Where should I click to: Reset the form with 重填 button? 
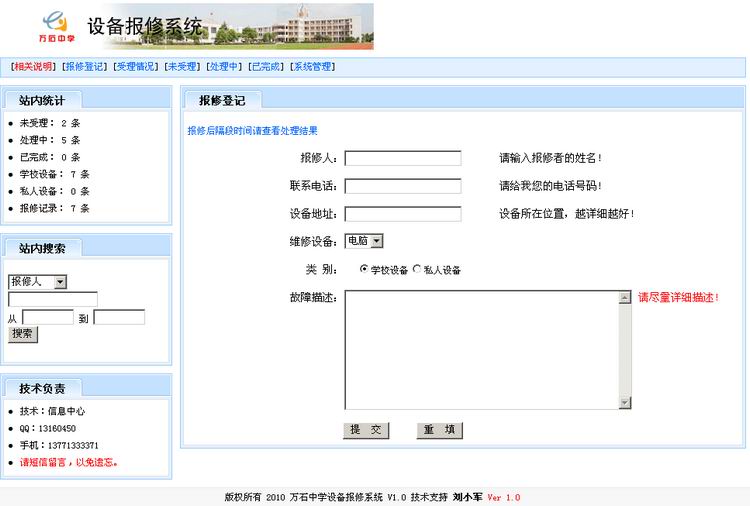point(440,430)
